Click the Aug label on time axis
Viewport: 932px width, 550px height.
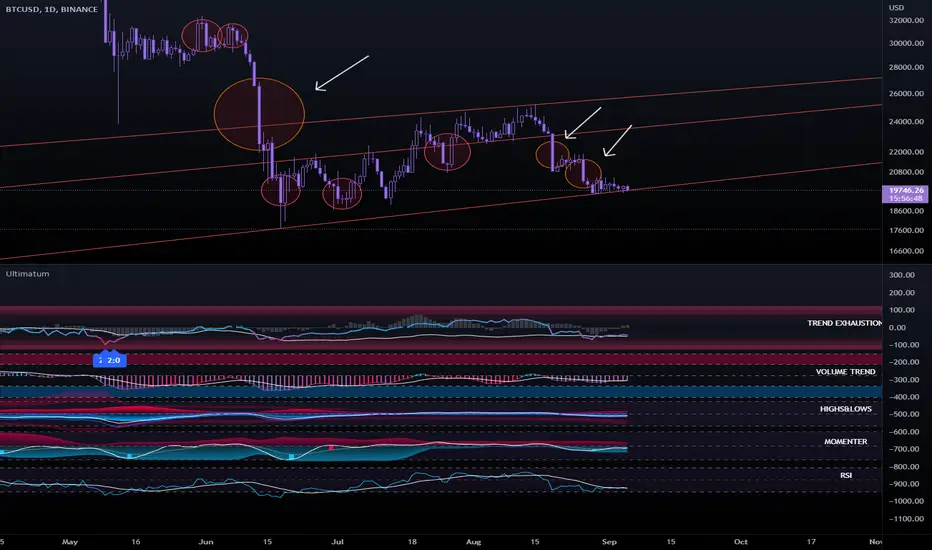[473, 542]
